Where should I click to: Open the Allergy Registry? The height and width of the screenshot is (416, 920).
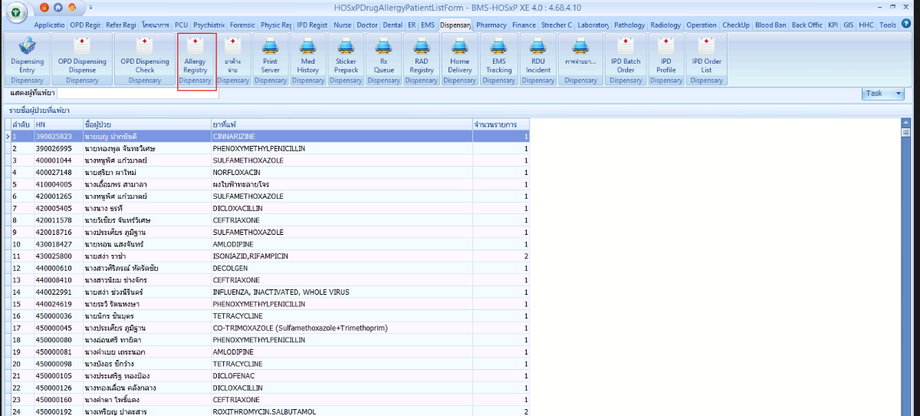pyautogui.click(x=196, y=58)
